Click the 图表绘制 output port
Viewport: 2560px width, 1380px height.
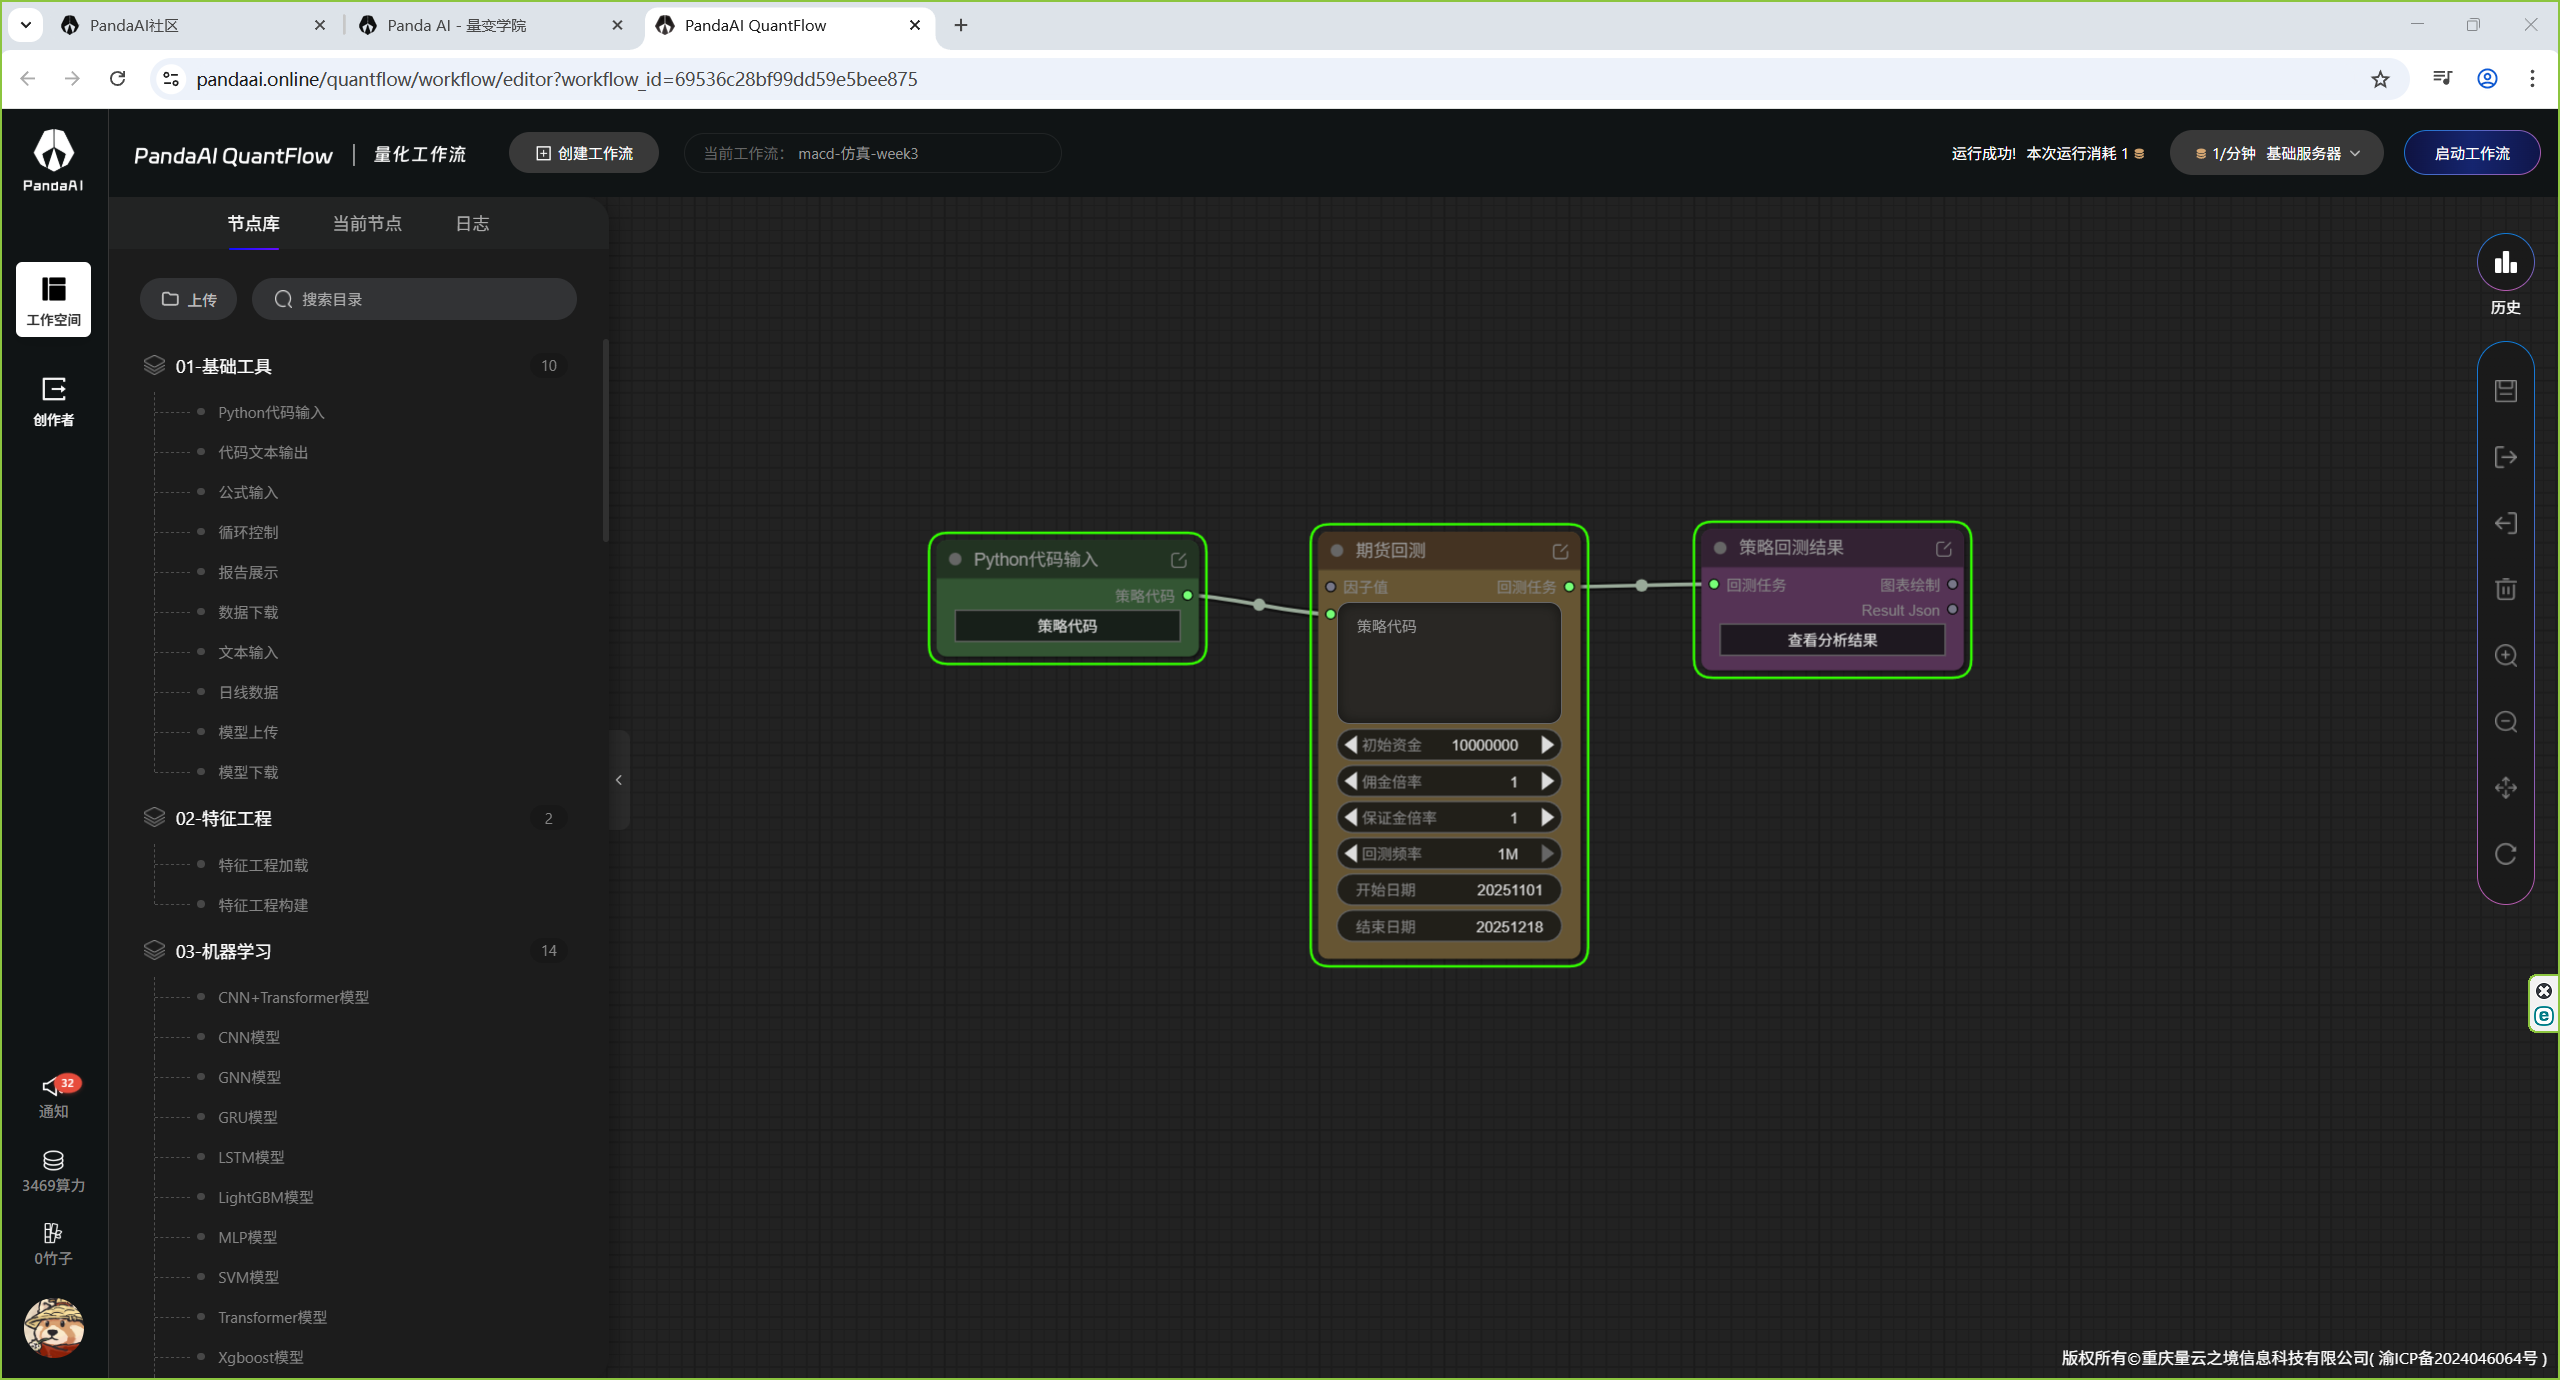(x=1952, y=584)
